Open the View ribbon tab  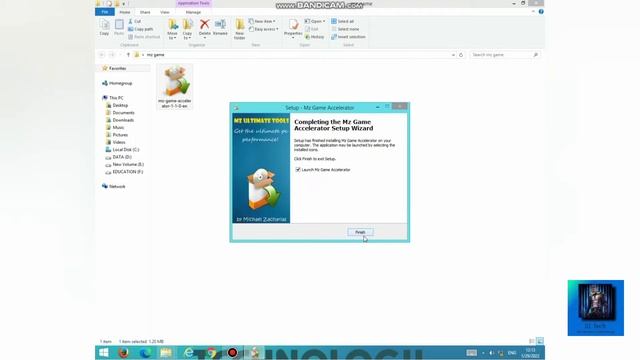click(164, 12)
